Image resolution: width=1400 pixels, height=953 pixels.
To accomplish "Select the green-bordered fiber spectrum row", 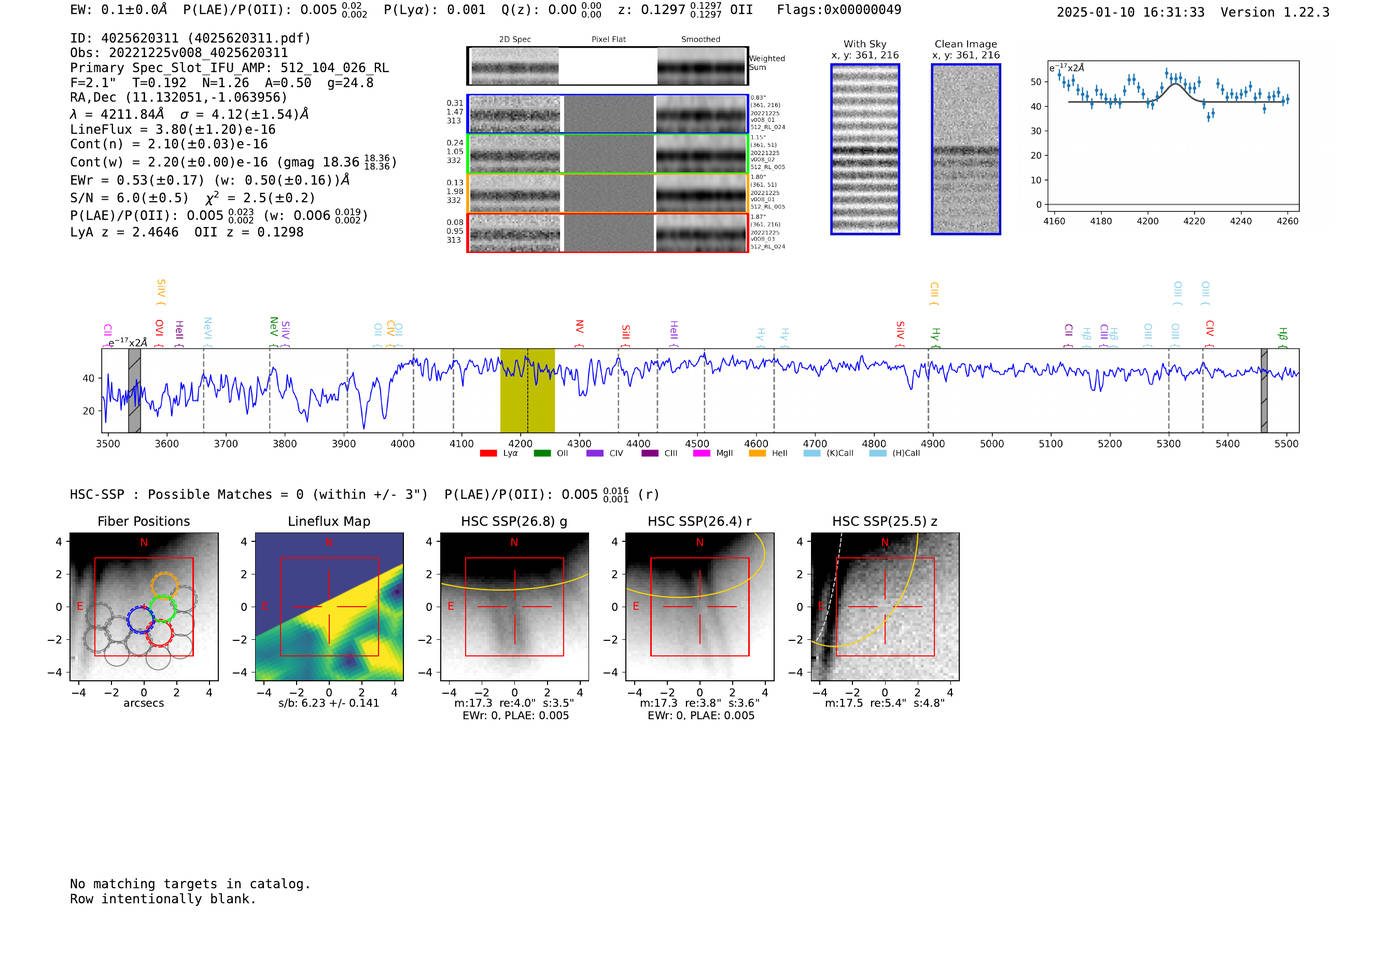I will [x=607, y=154].
